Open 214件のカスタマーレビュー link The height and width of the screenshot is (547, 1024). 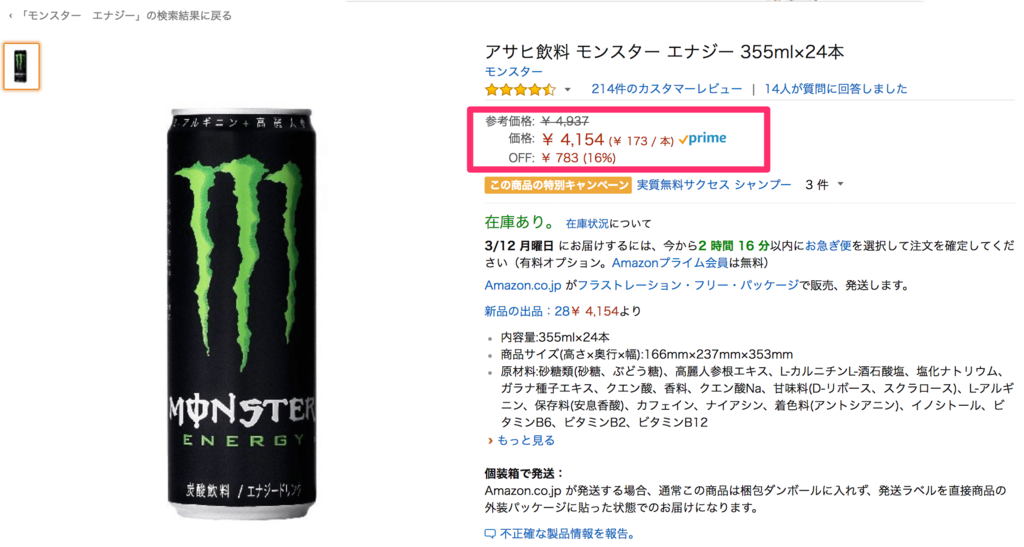666,89
